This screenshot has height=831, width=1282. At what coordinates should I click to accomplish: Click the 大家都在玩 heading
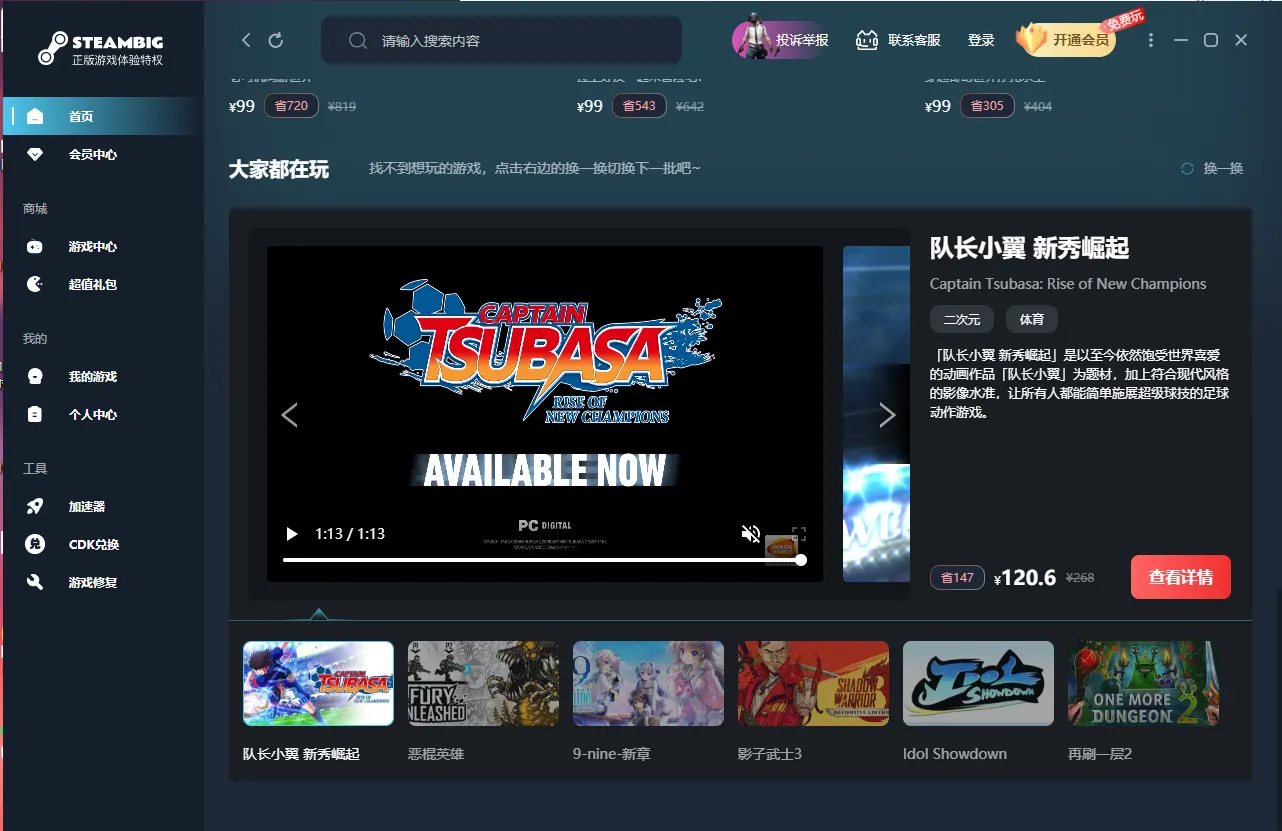coord(279,169)
